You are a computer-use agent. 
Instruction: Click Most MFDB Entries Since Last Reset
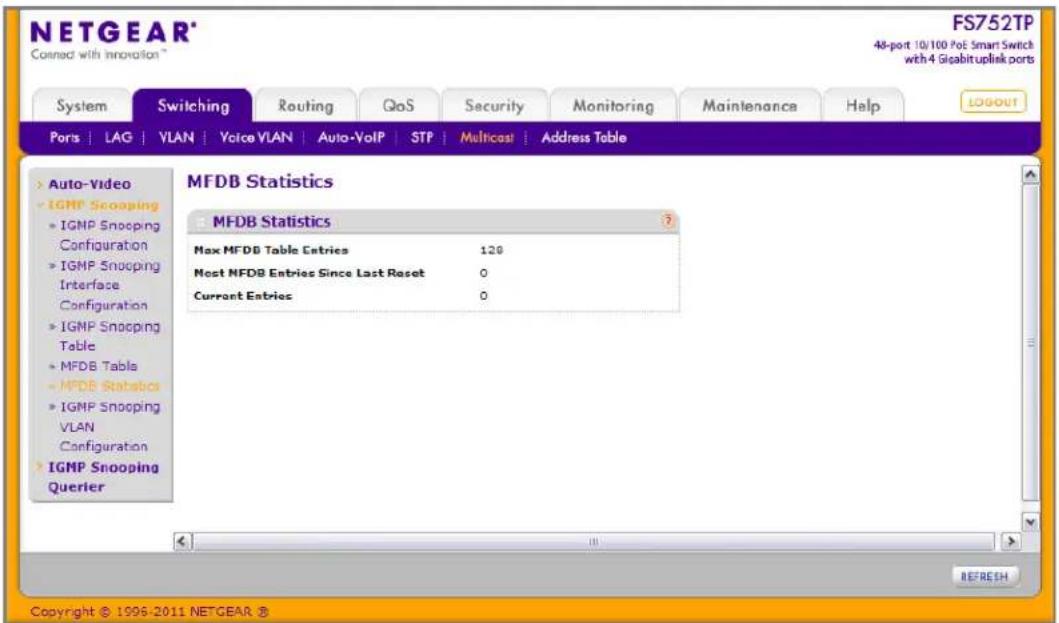309,273
